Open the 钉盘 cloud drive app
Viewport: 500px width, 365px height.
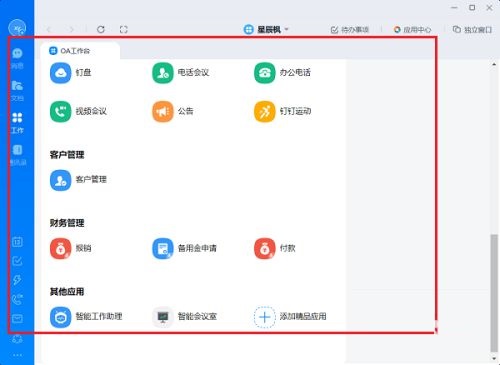[60, 73]
